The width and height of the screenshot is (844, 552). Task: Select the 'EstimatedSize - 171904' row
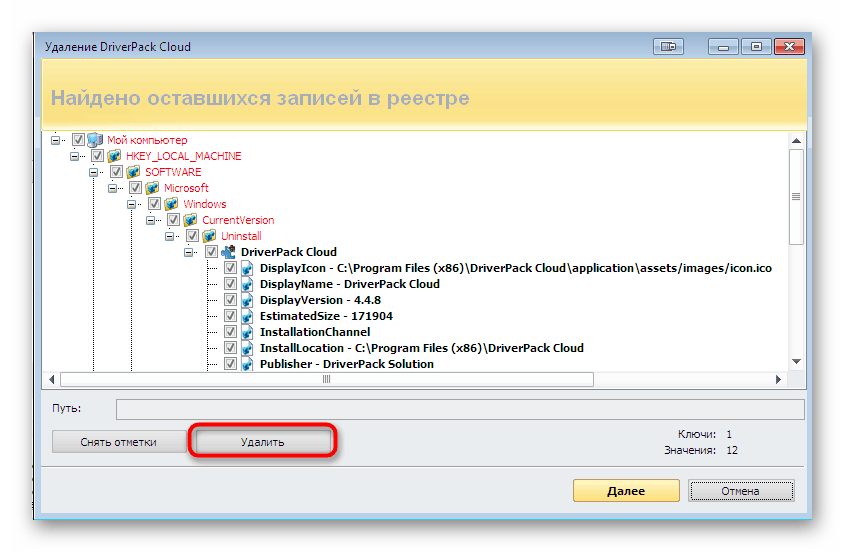pos(326,316)
